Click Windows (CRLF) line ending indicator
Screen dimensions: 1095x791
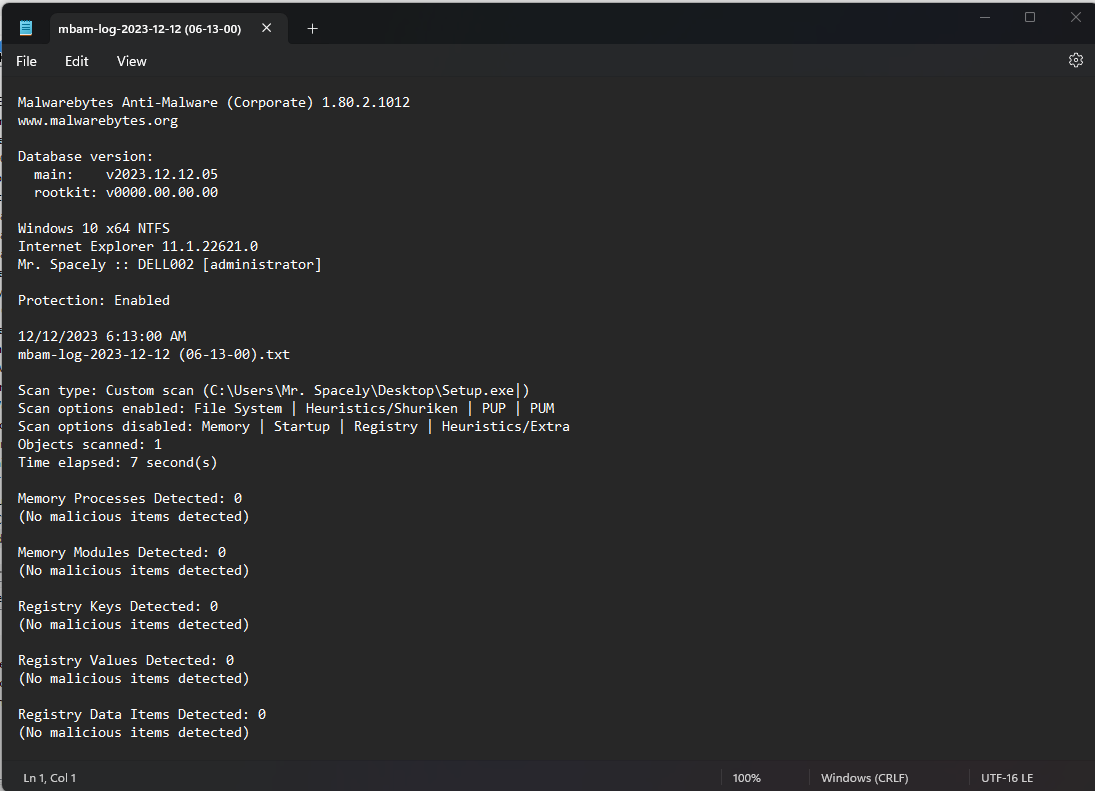click(x=865, y=778)
